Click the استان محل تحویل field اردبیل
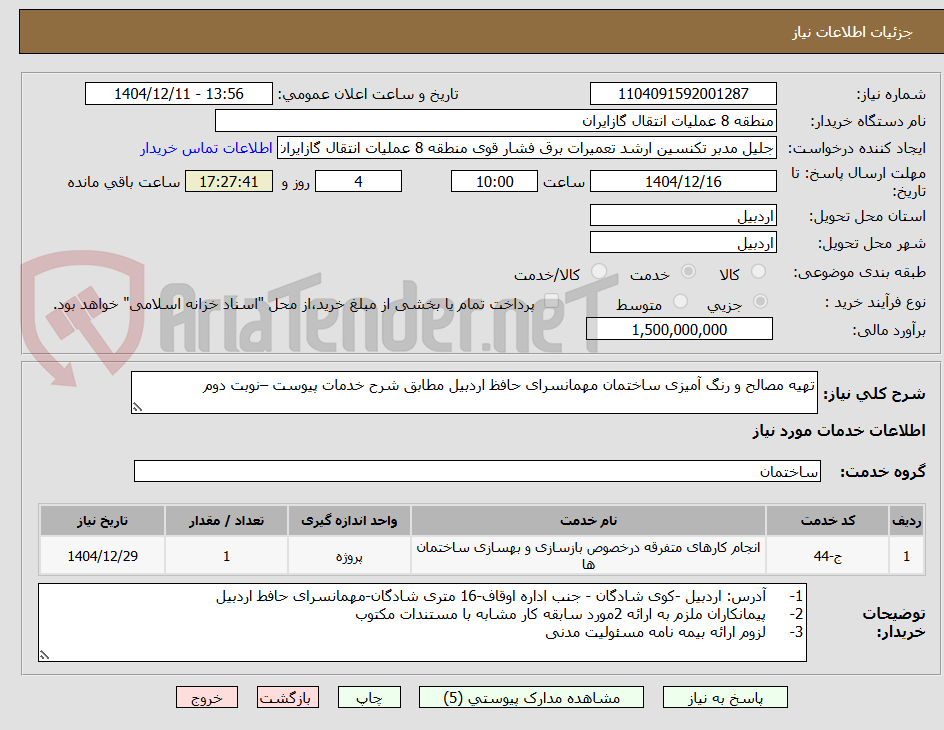Viewport: 944px width, 730px height. pos(683,215)
